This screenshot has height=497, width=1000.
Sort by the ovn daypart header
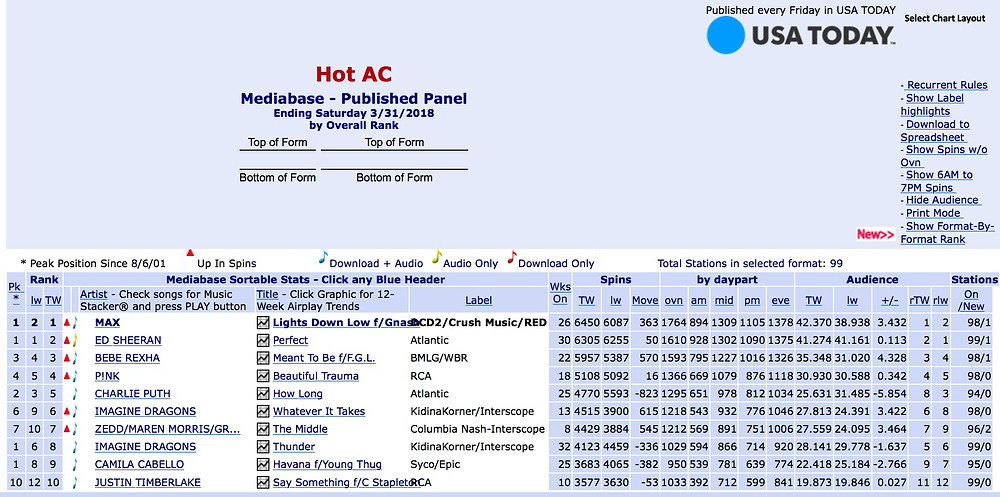(x=673, y=300)
